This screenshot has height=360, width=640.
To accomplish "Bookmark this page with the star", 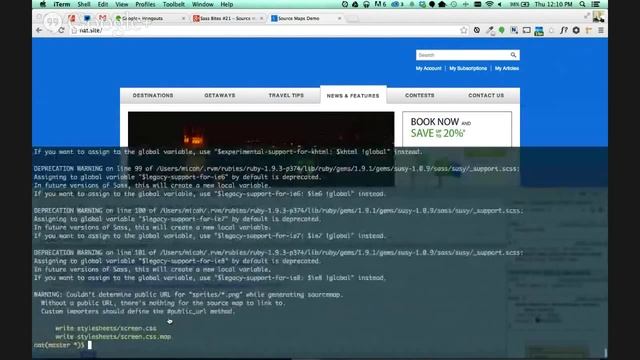I will [464, 30].
